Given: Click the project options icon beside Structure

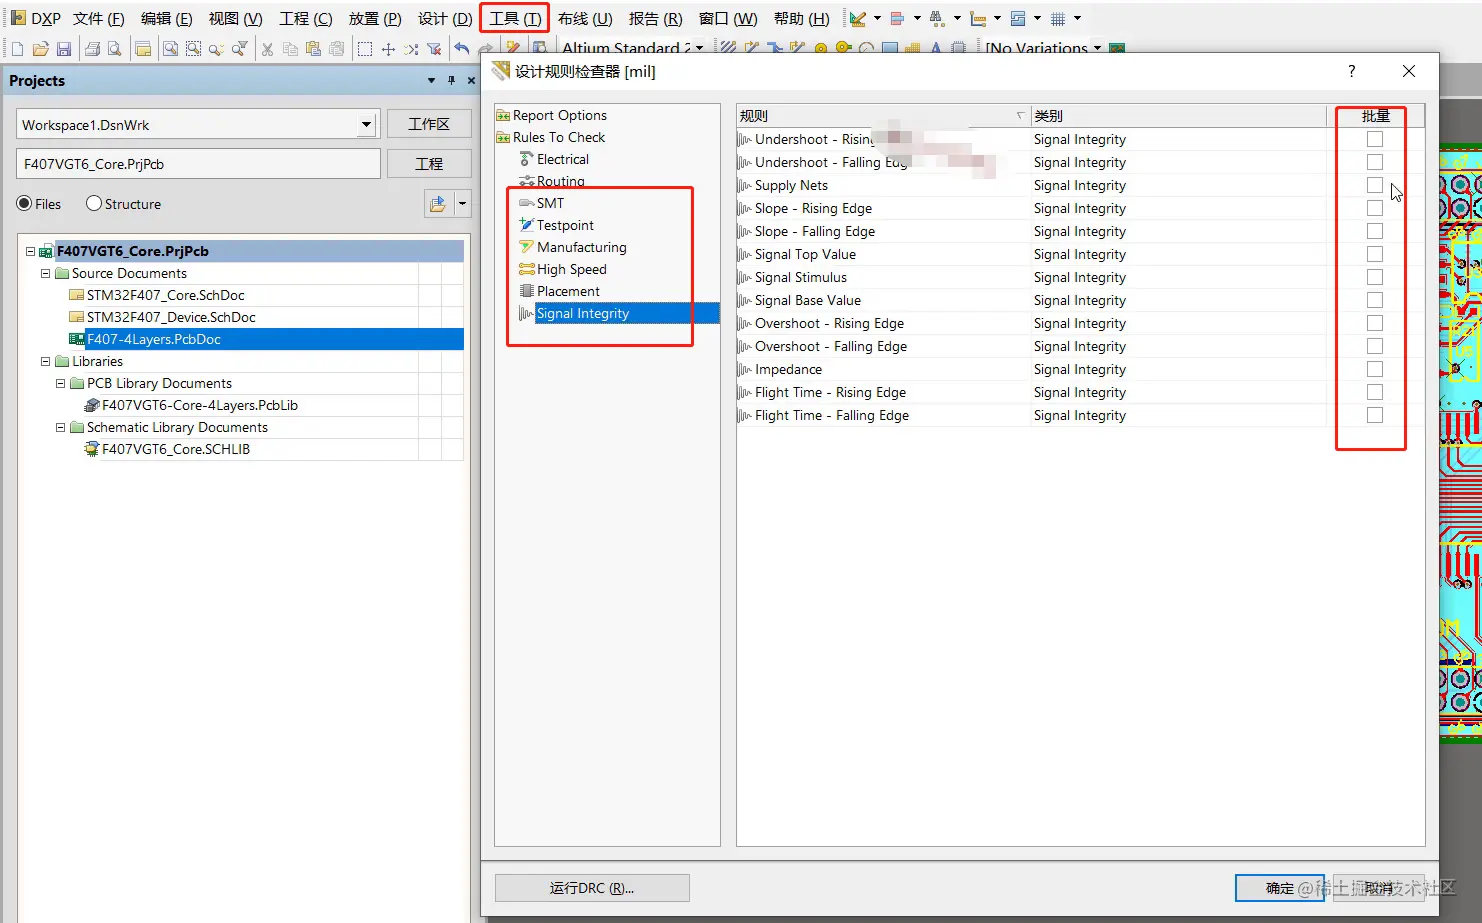Looking at the screenshot, I should [x=437, y=204].
